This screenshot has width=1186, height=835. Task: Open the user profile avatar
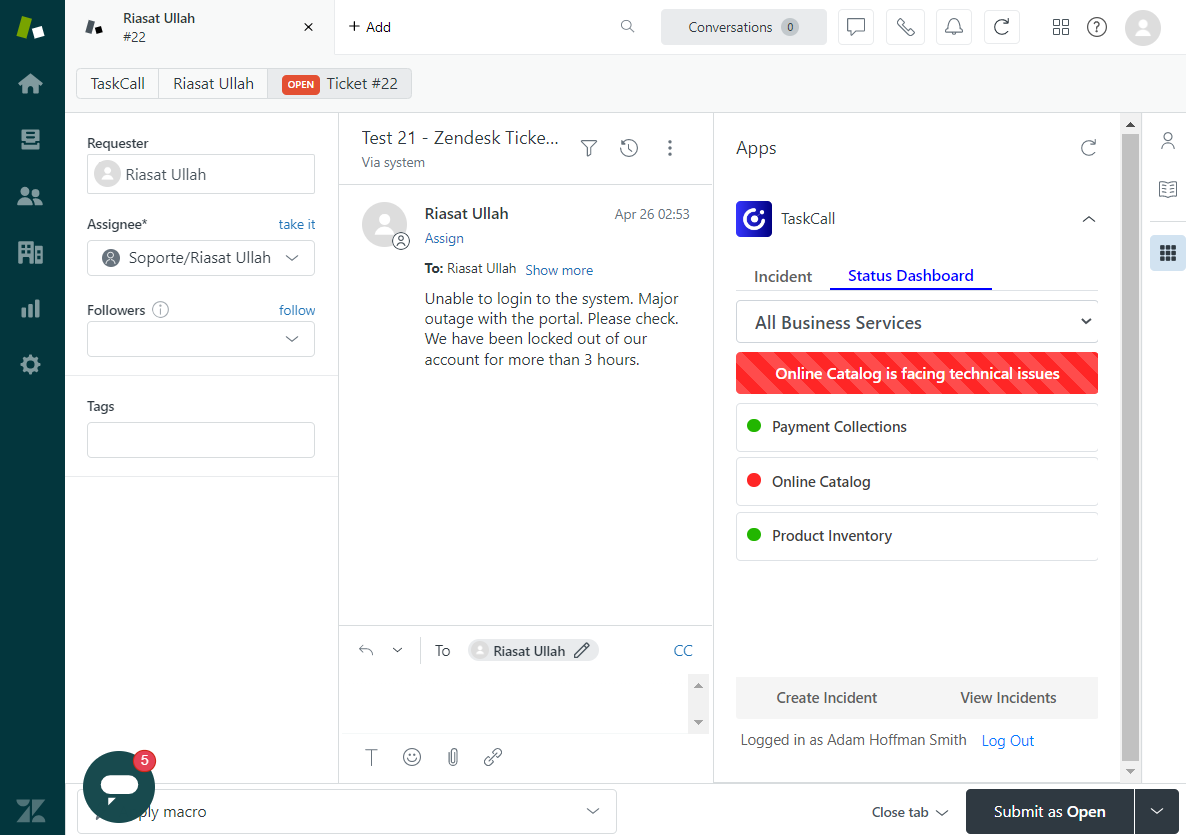pyautogui.click(x=1143, y=28)
